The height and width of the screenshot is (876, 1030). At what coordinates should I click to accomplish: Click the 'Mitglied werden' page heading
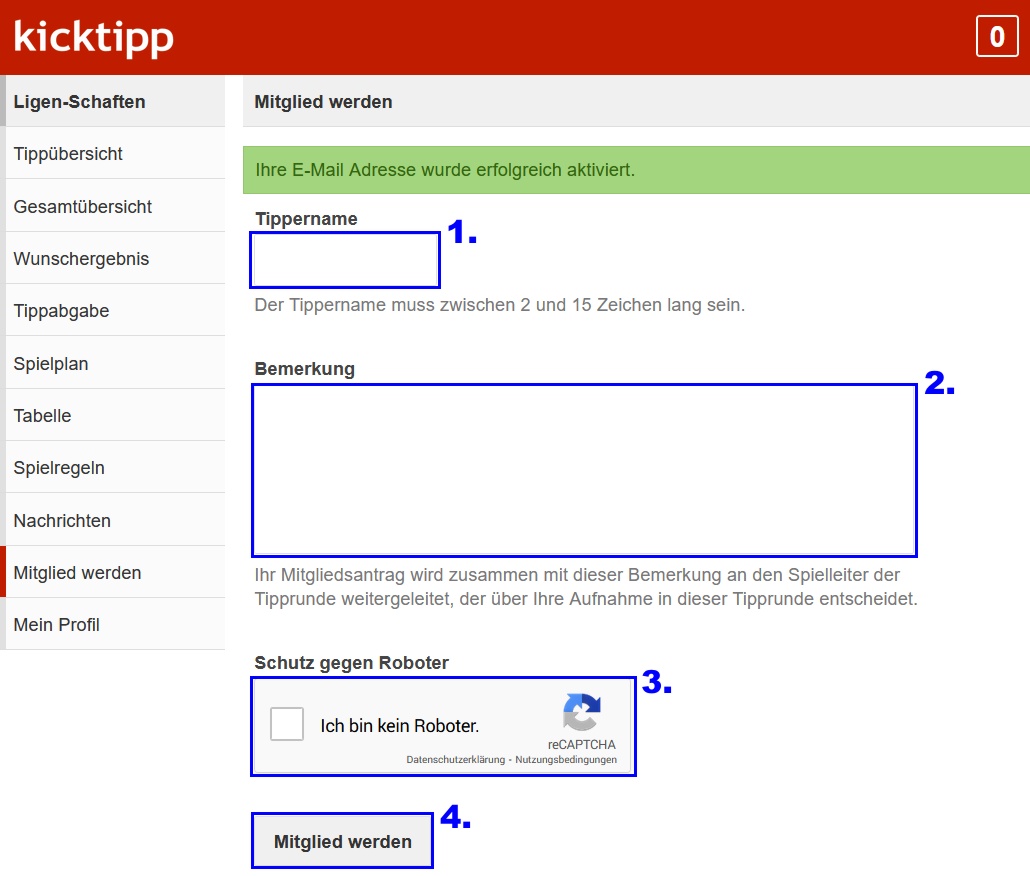click(323, 102)
